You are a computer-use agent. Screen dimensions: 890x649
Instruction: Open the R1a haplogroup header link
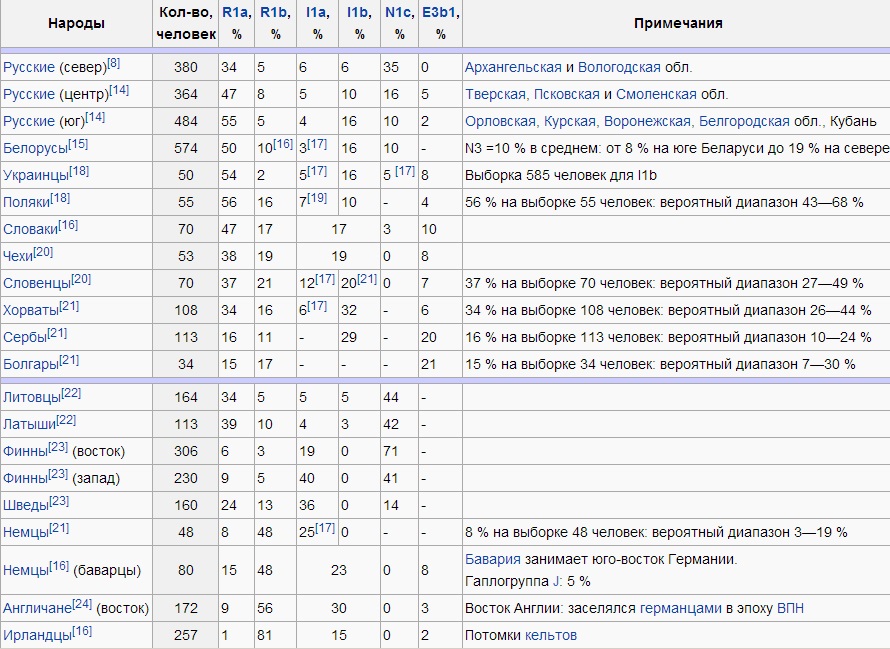(235, 12)
